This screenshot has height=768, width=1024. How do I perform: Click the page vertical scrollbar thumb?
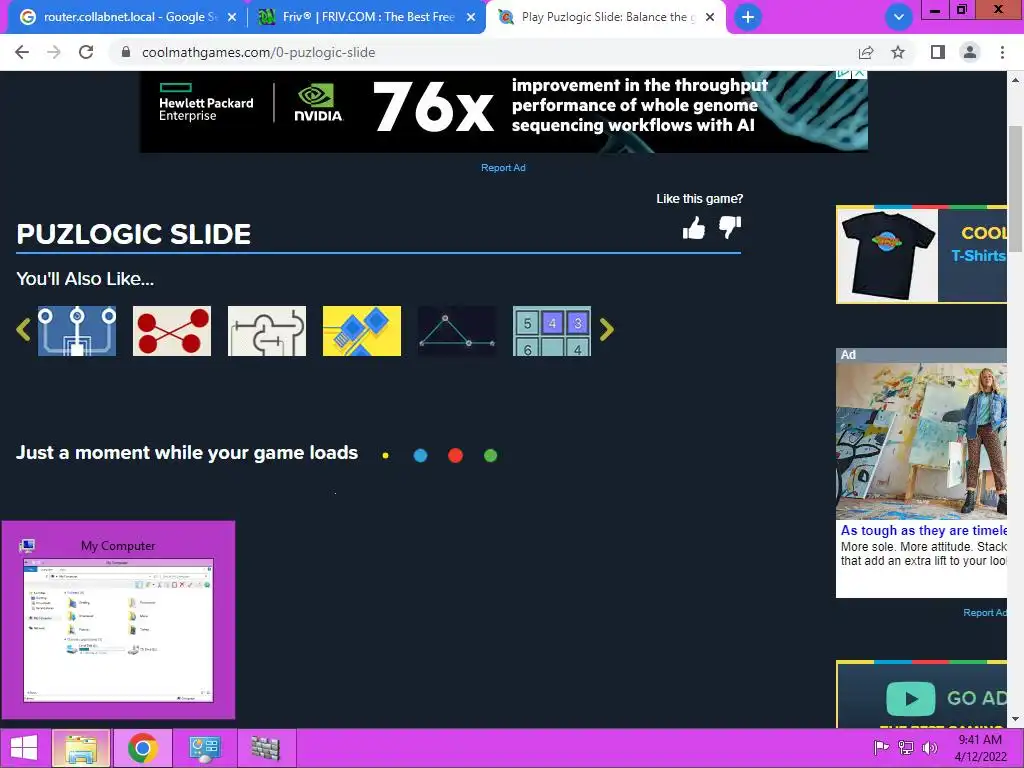(x=1015, y=189)
